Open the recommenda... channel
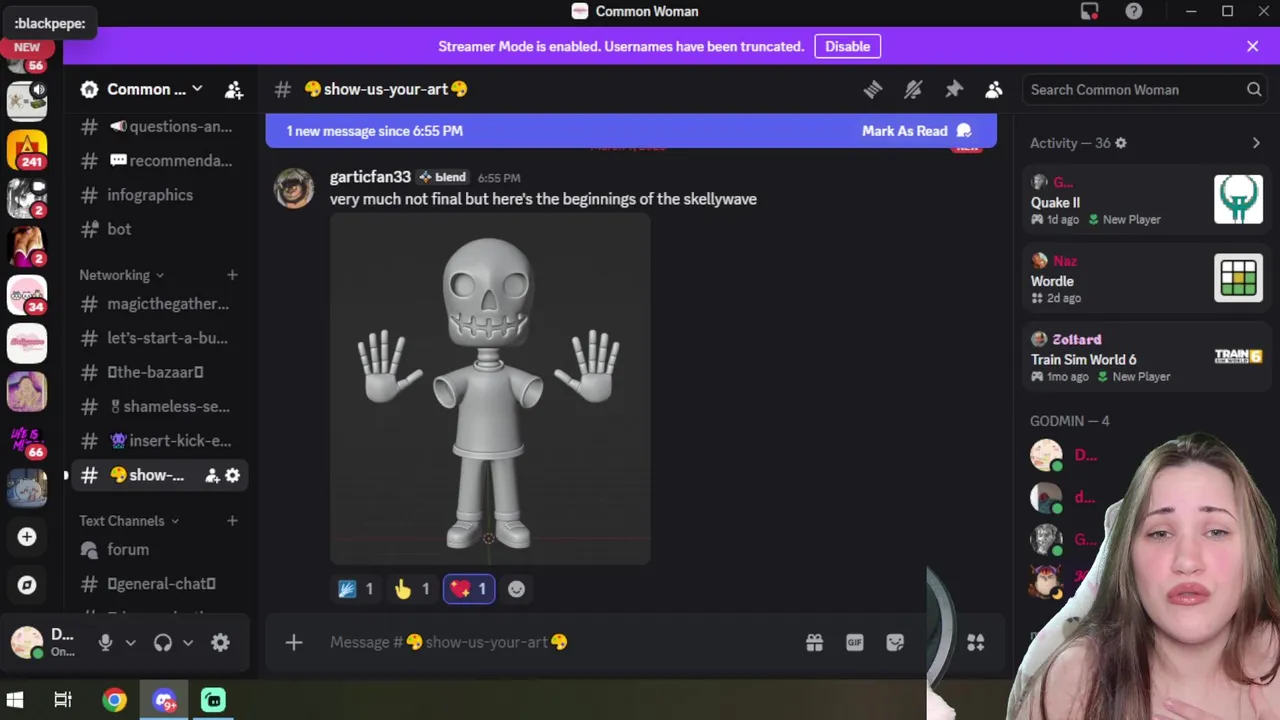 pyautogui.click(x=160, y=160)
